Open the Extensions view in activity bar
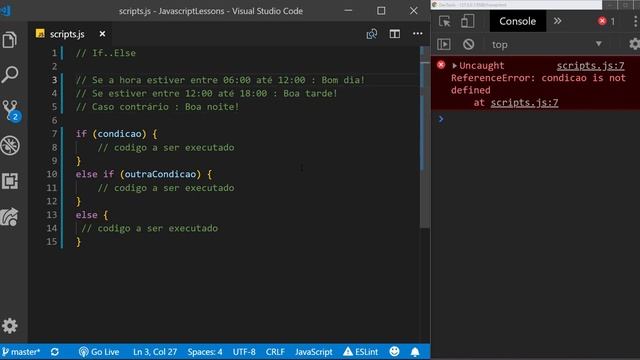Viewport: 640px width, 360px height. click(10, 181)
